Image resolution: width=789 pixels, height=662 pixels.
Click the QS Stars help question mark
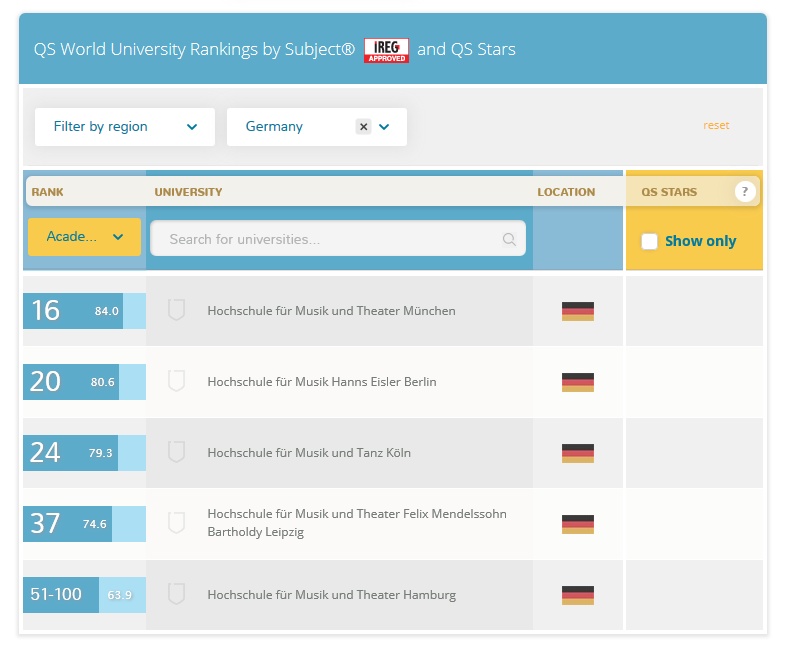(745, 192)
